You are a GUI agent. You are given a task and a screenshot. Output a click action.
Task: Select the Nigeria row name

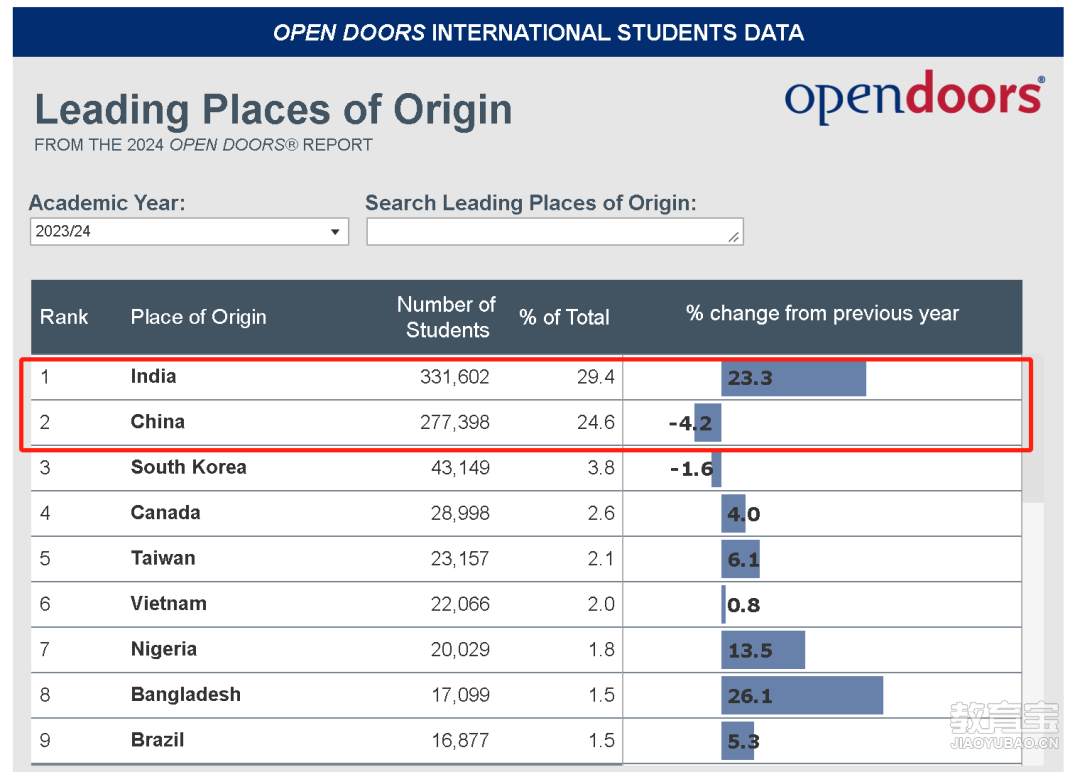coord(164,649)
